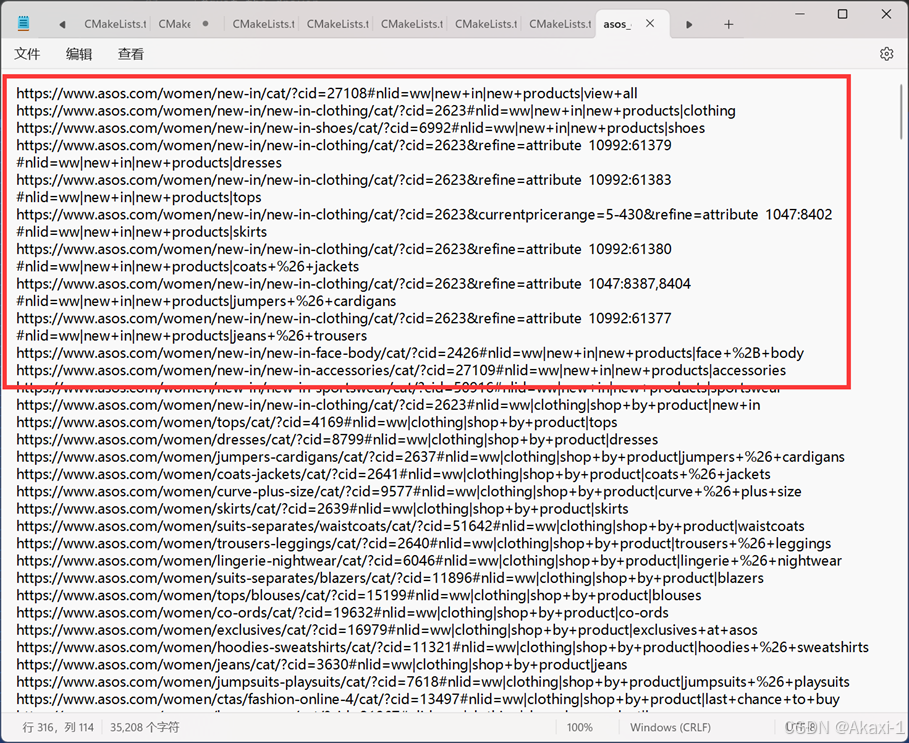Click the line '#nlid=ww|new+in|new+products|dresses'

click(x=149, y=163)
